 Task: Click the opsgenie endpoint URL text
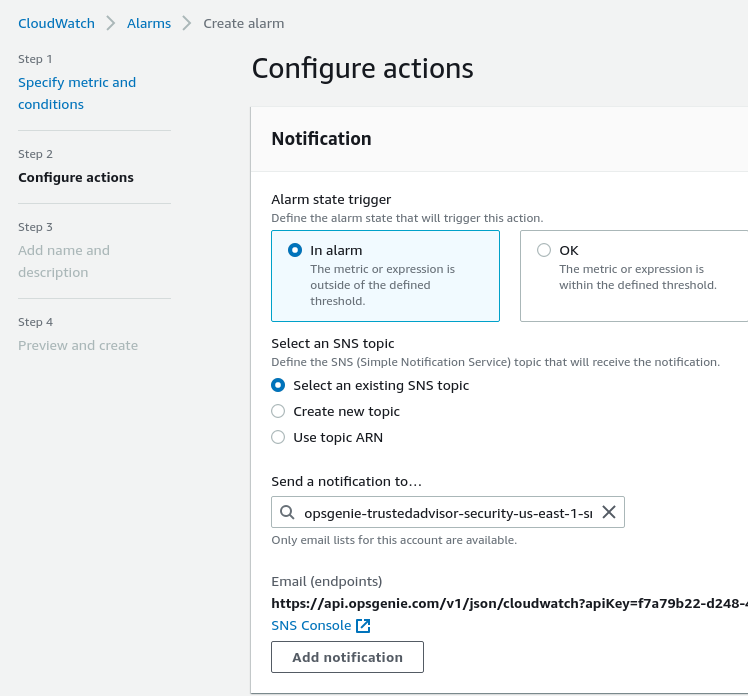(x=509, y=603)
